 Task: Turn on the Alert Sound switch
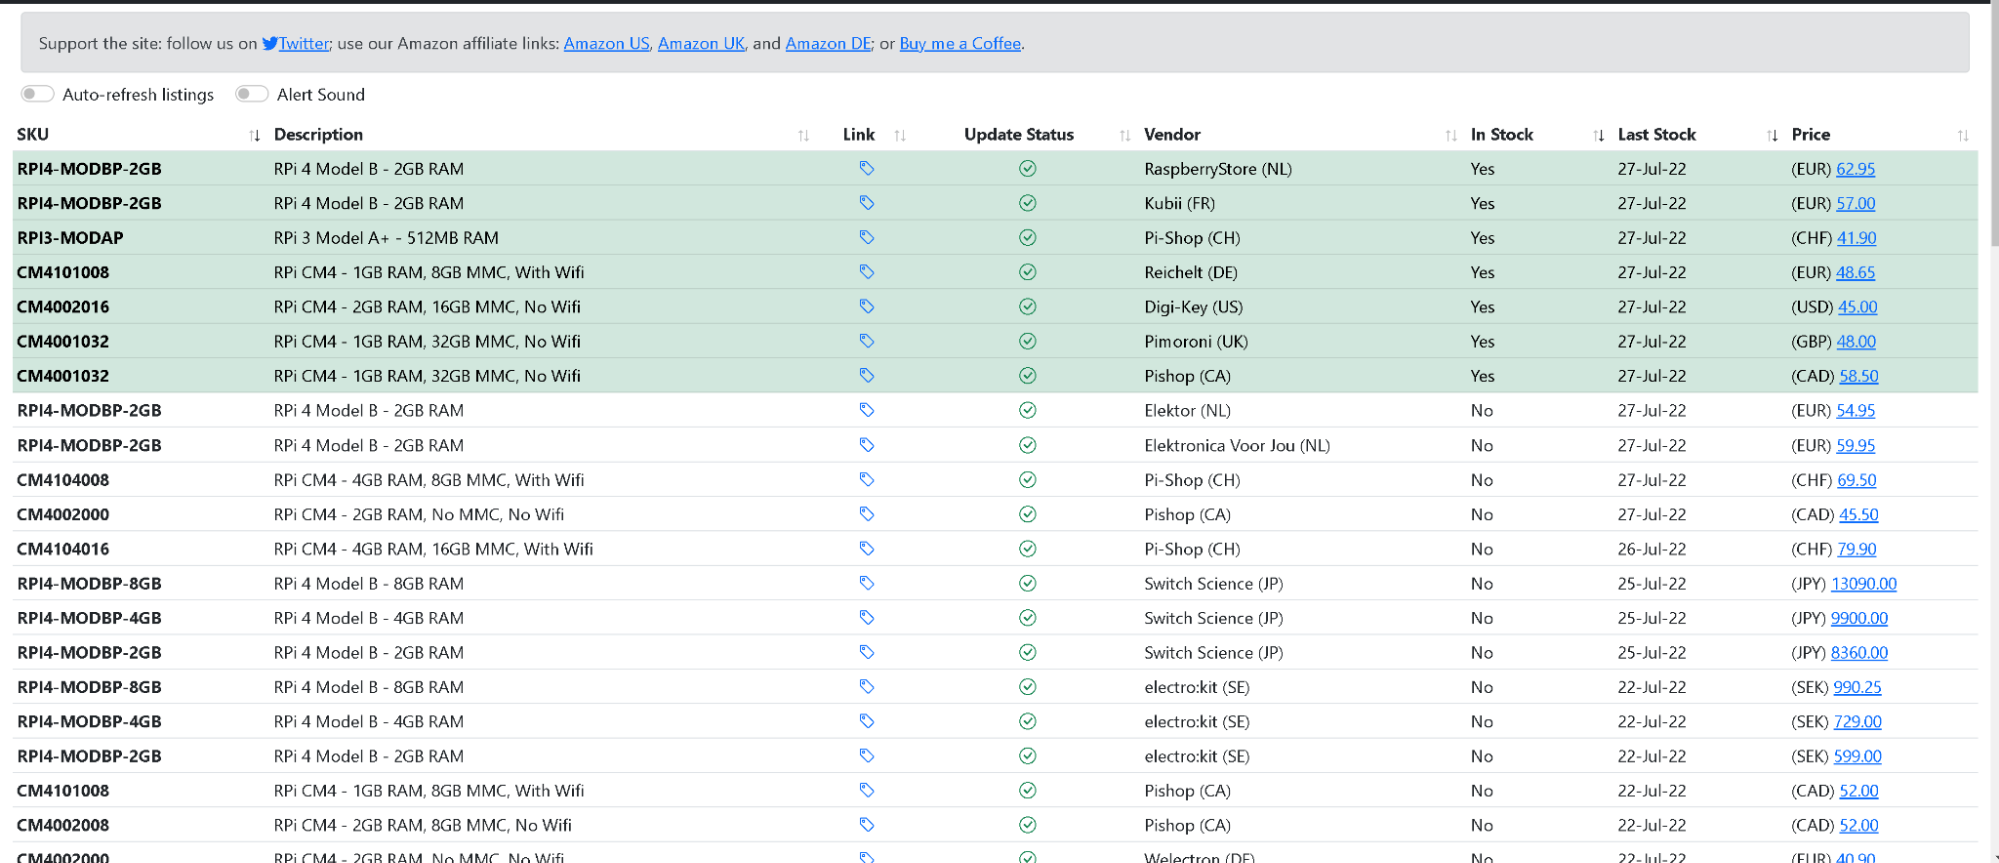point(252,94)
